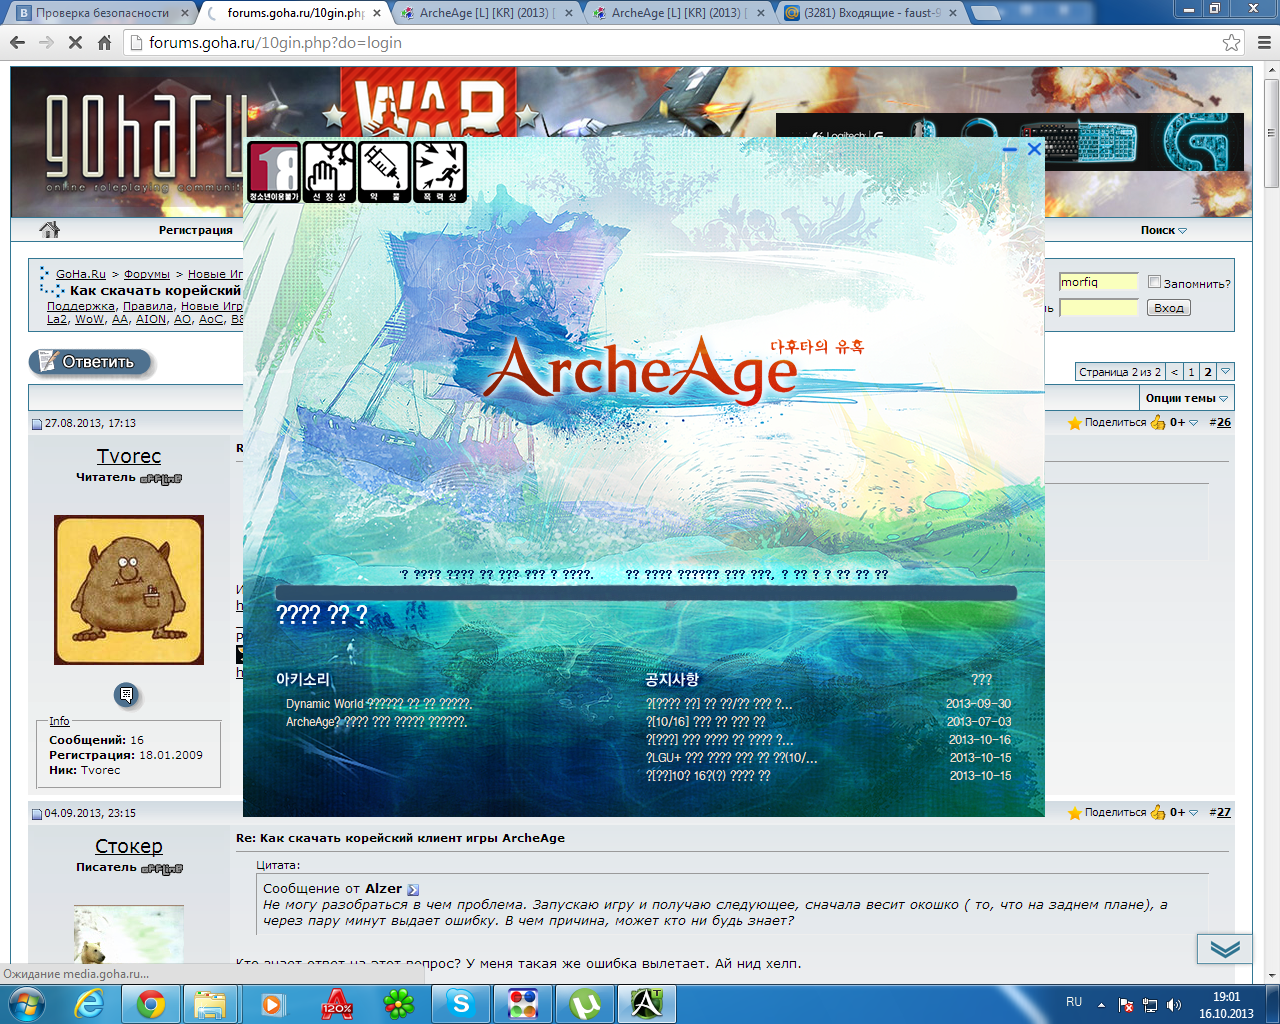The height and width of the screenshot is (1024, 1280).
Task: Click Регистрация in forum navbar
Action: 196,230
